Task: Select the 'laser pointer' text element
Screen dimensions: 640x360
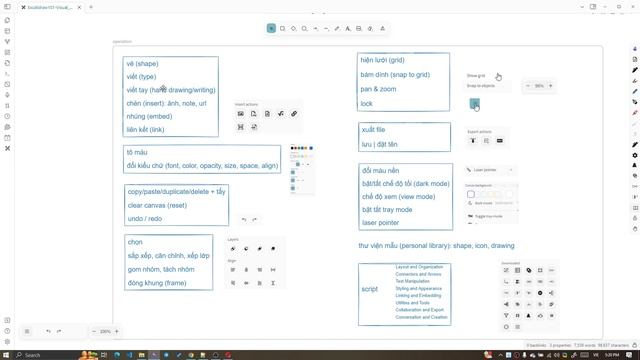Action: [380, 223]
